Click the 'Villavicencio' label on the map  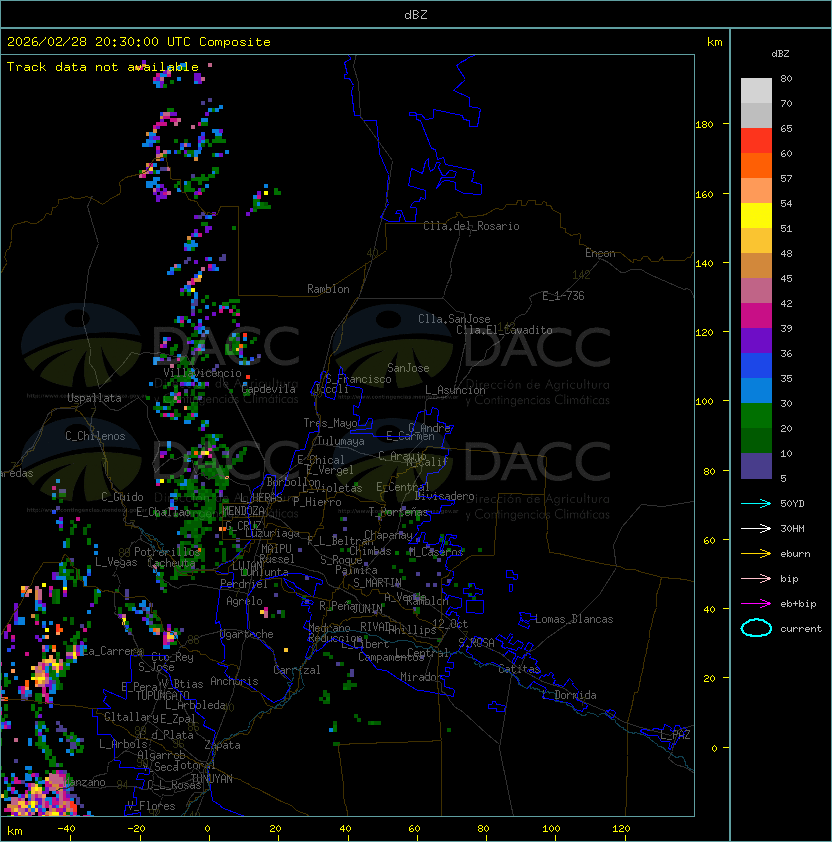[x=202, y=373]
